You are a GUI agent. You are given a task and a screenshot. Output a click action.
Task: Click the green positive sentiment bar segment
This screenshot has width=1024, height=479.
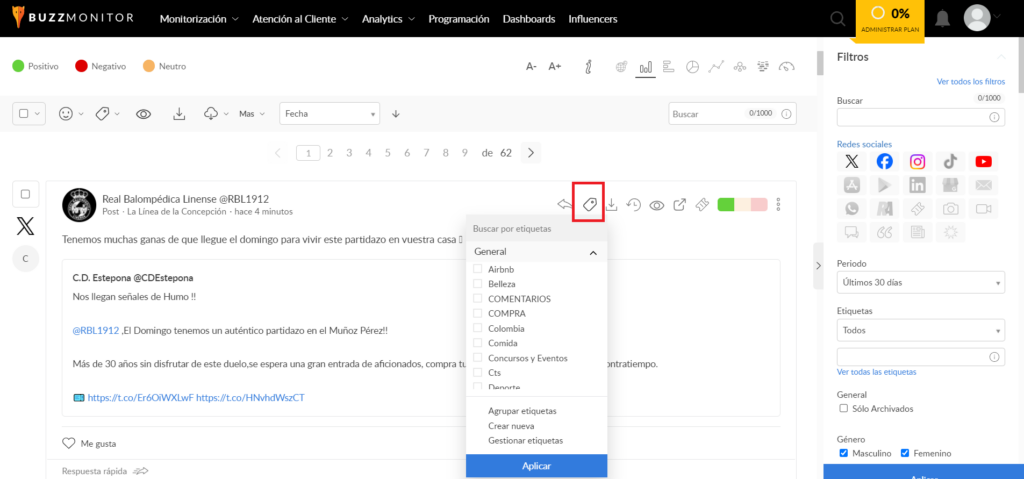(x=726, y=205)
